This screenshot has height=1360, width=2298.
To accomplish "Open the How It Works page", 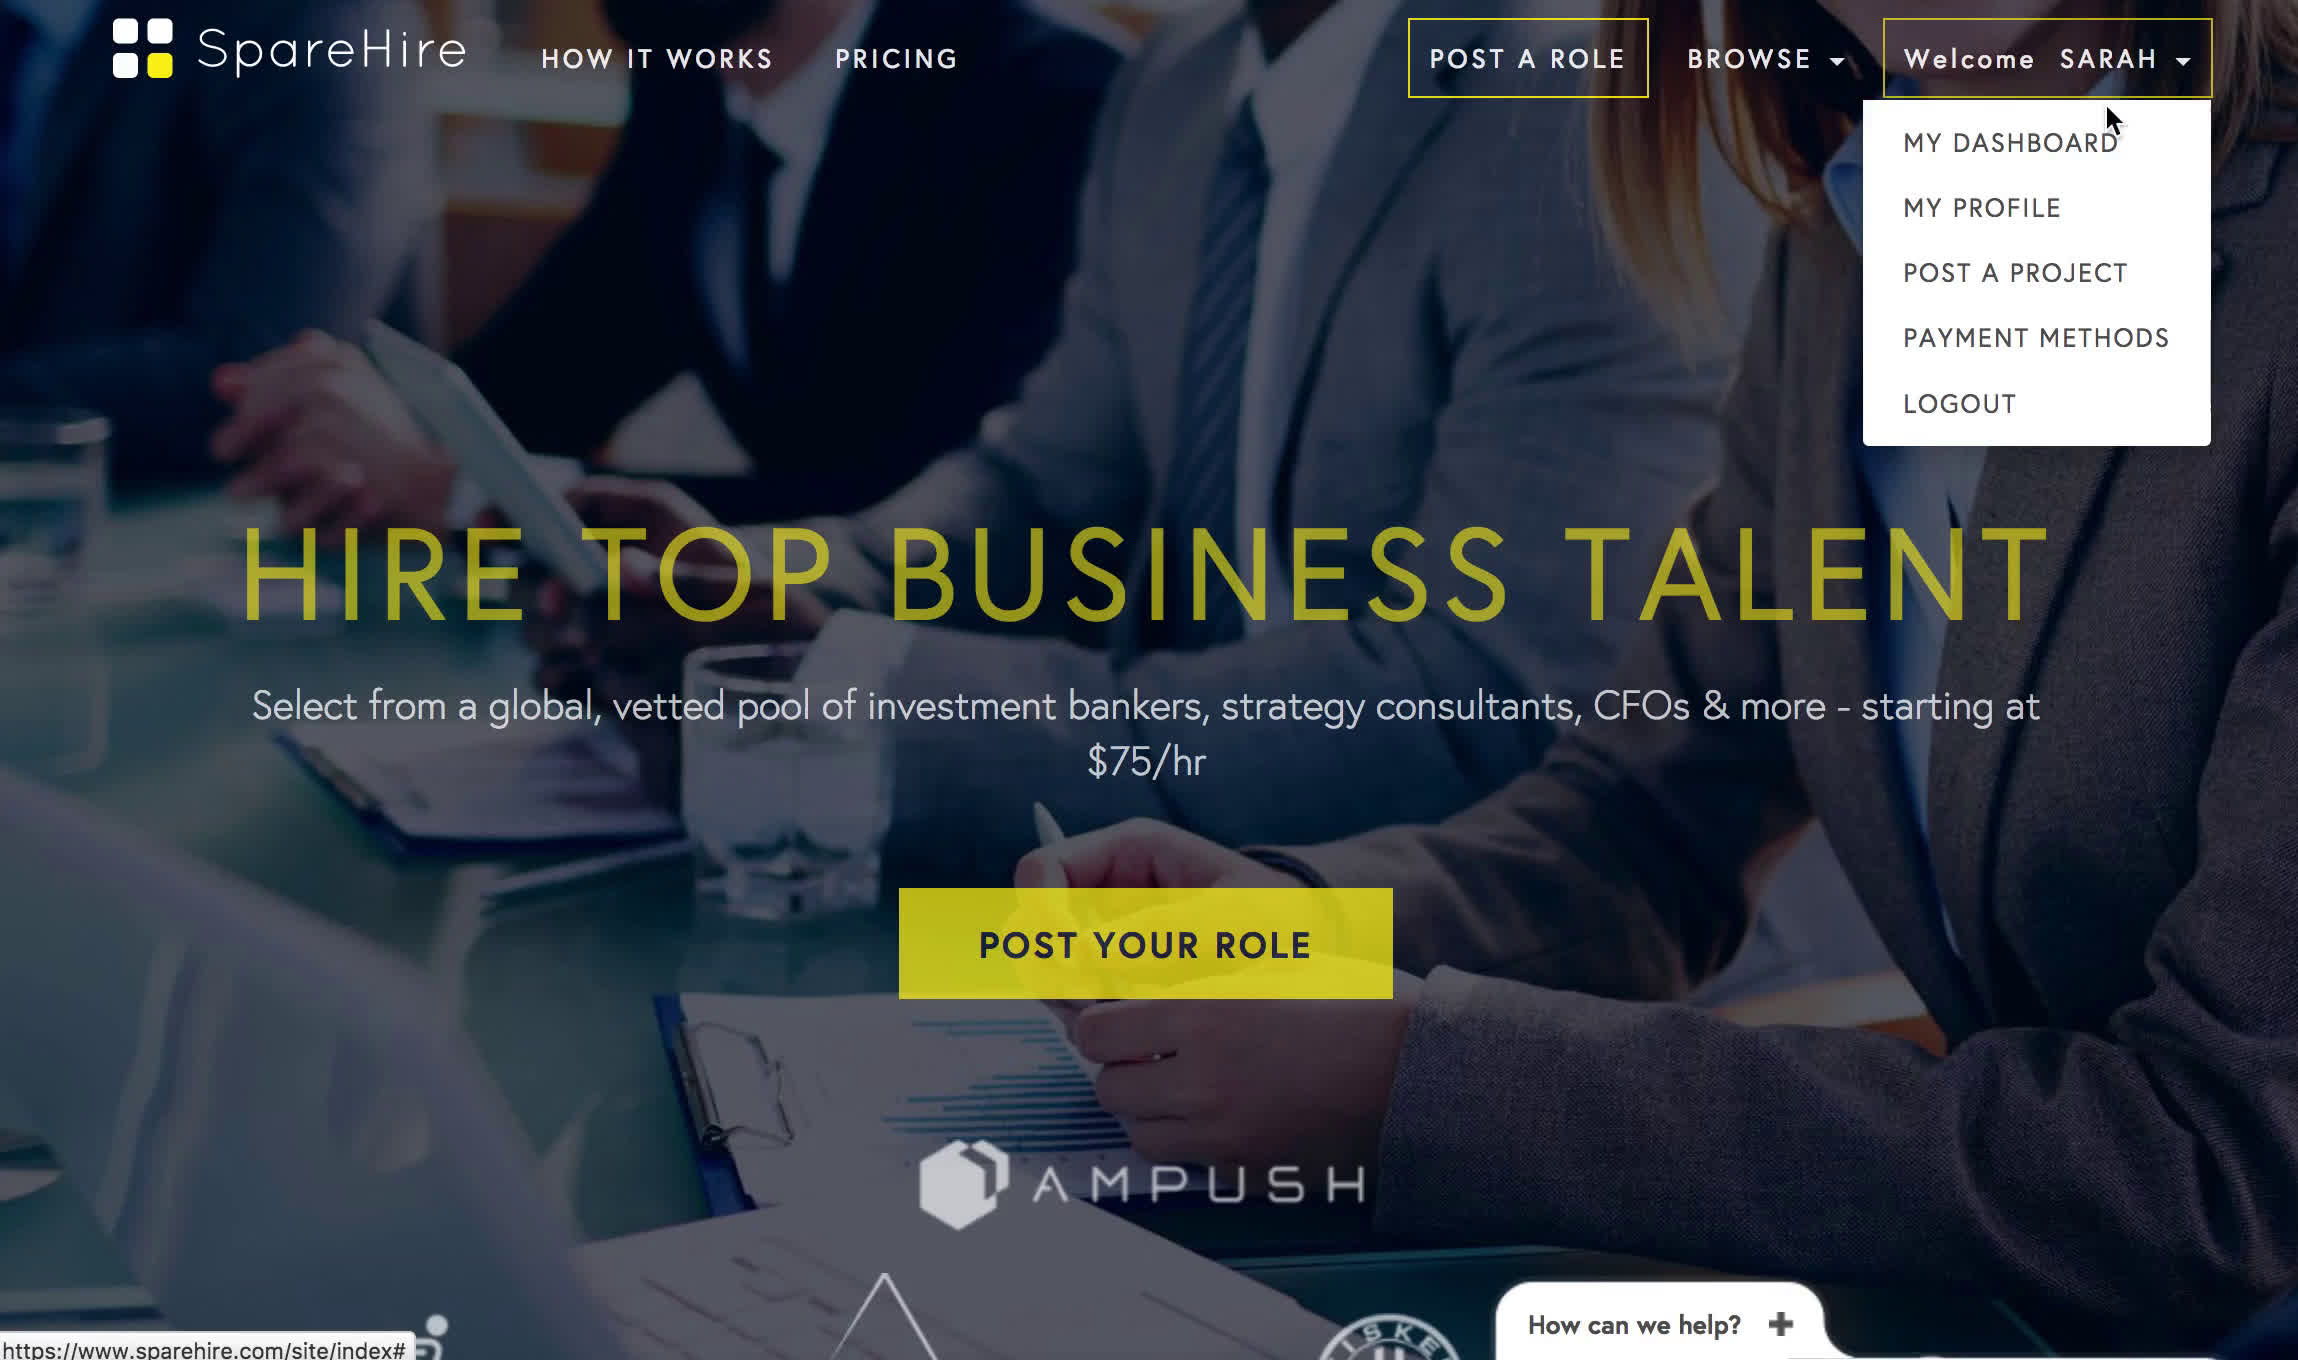I will pos(657,58).
